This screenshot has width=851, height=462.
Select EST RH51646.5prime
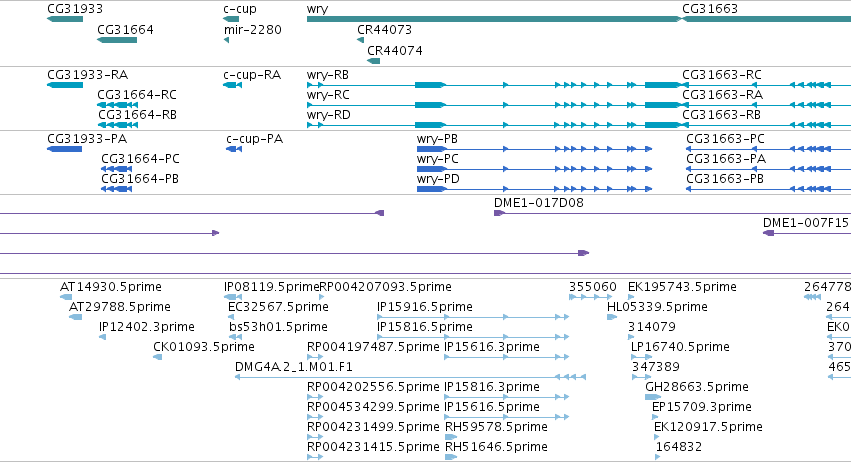[451, 458]
